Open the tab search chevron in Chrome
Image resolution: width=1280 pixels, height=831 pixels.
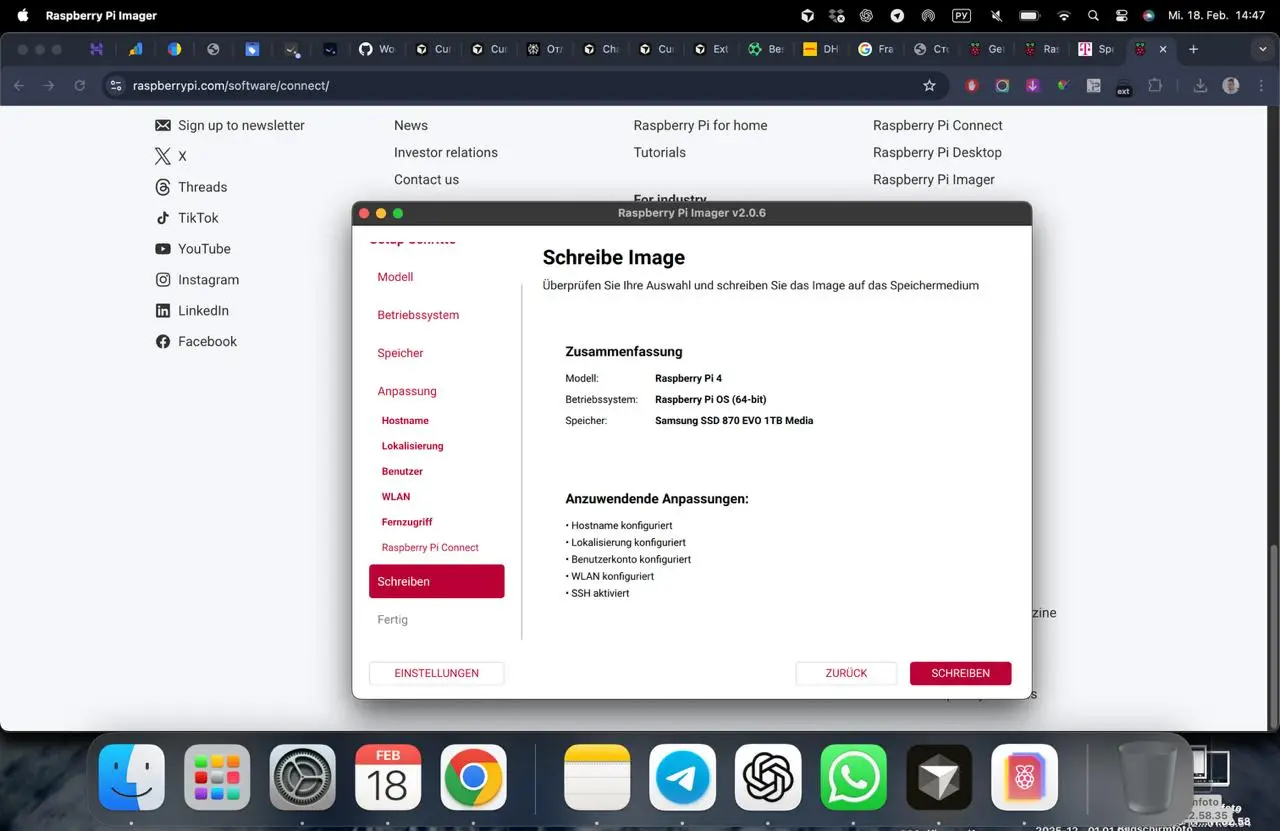(1262, 48)
